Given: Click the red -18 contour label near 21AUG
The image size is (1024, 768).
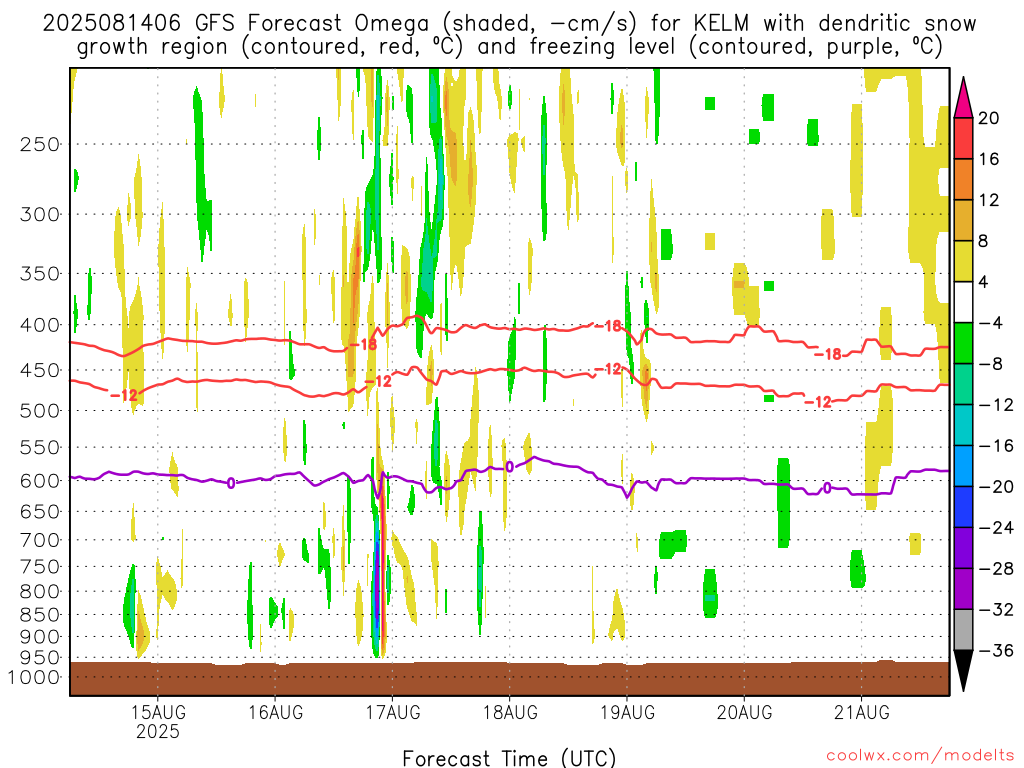Looking at the screenshot, I should tap(828, 354).
